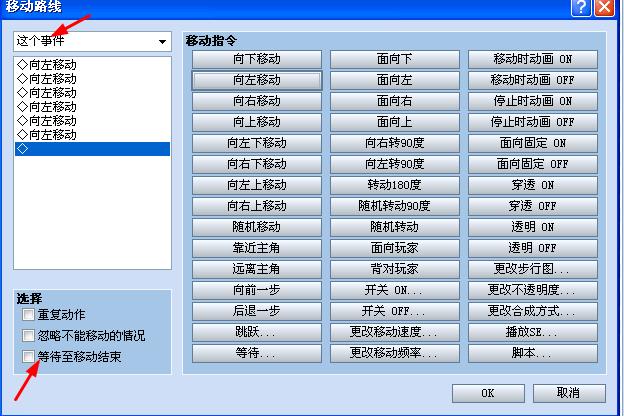
Task: Click the 面向上 button
Action: [x=395, y=122]
